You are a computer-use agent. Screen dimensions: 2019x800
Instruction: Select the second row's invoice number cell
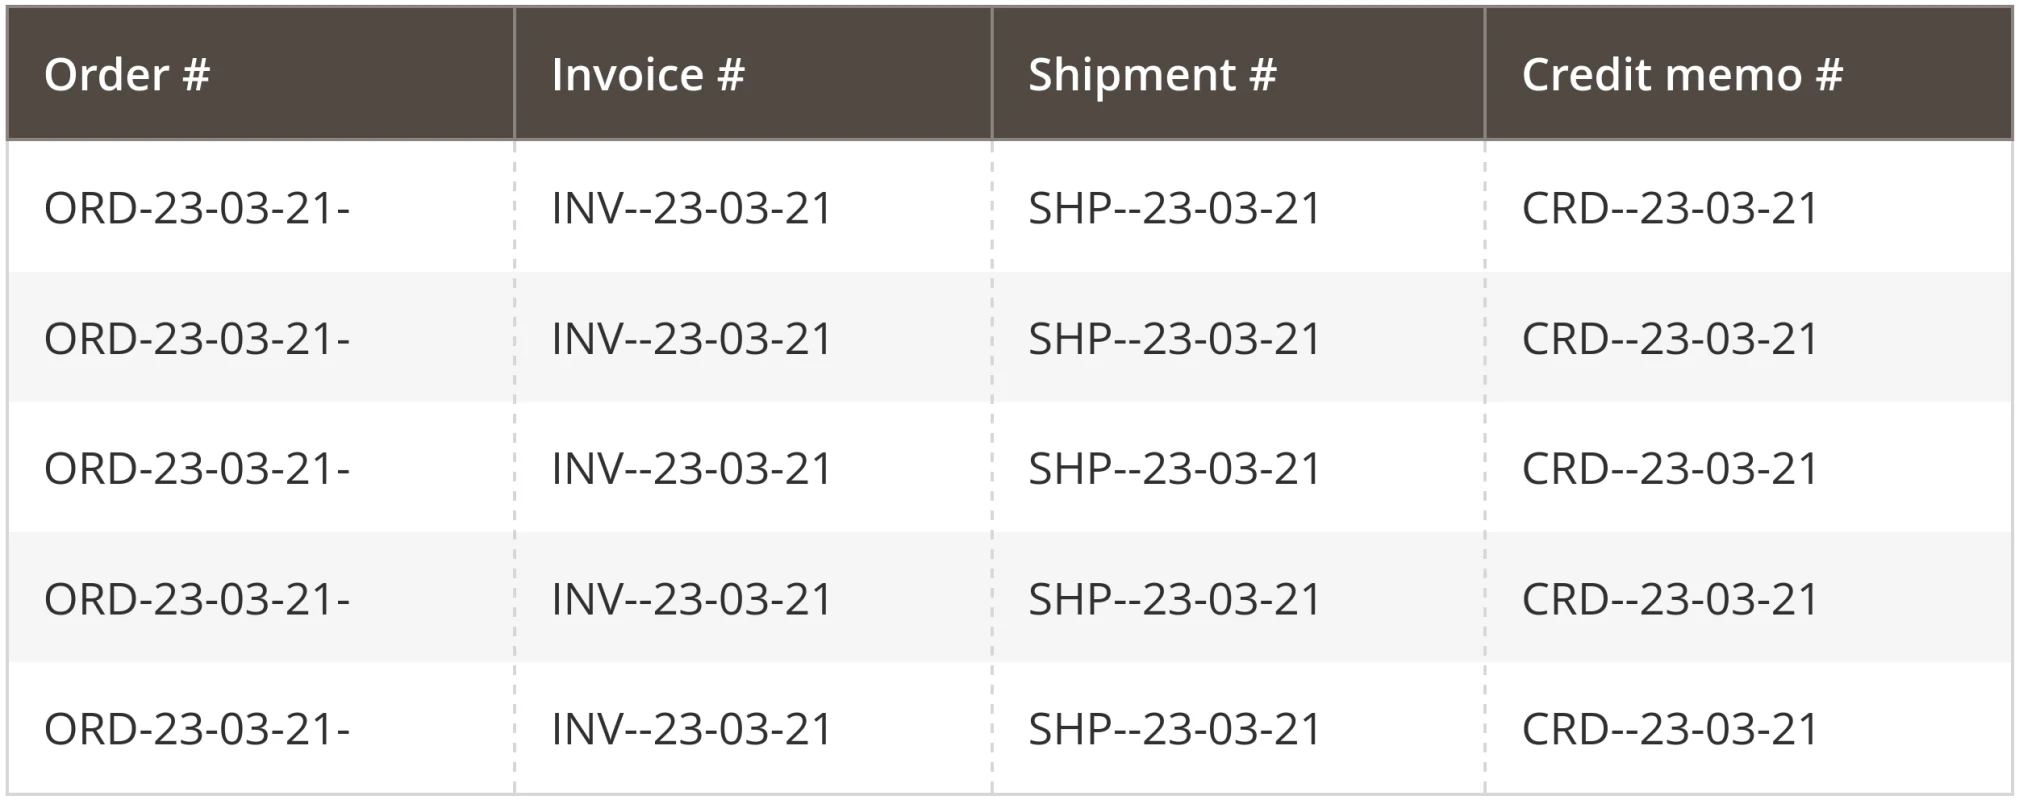click(x=753, y=337)
